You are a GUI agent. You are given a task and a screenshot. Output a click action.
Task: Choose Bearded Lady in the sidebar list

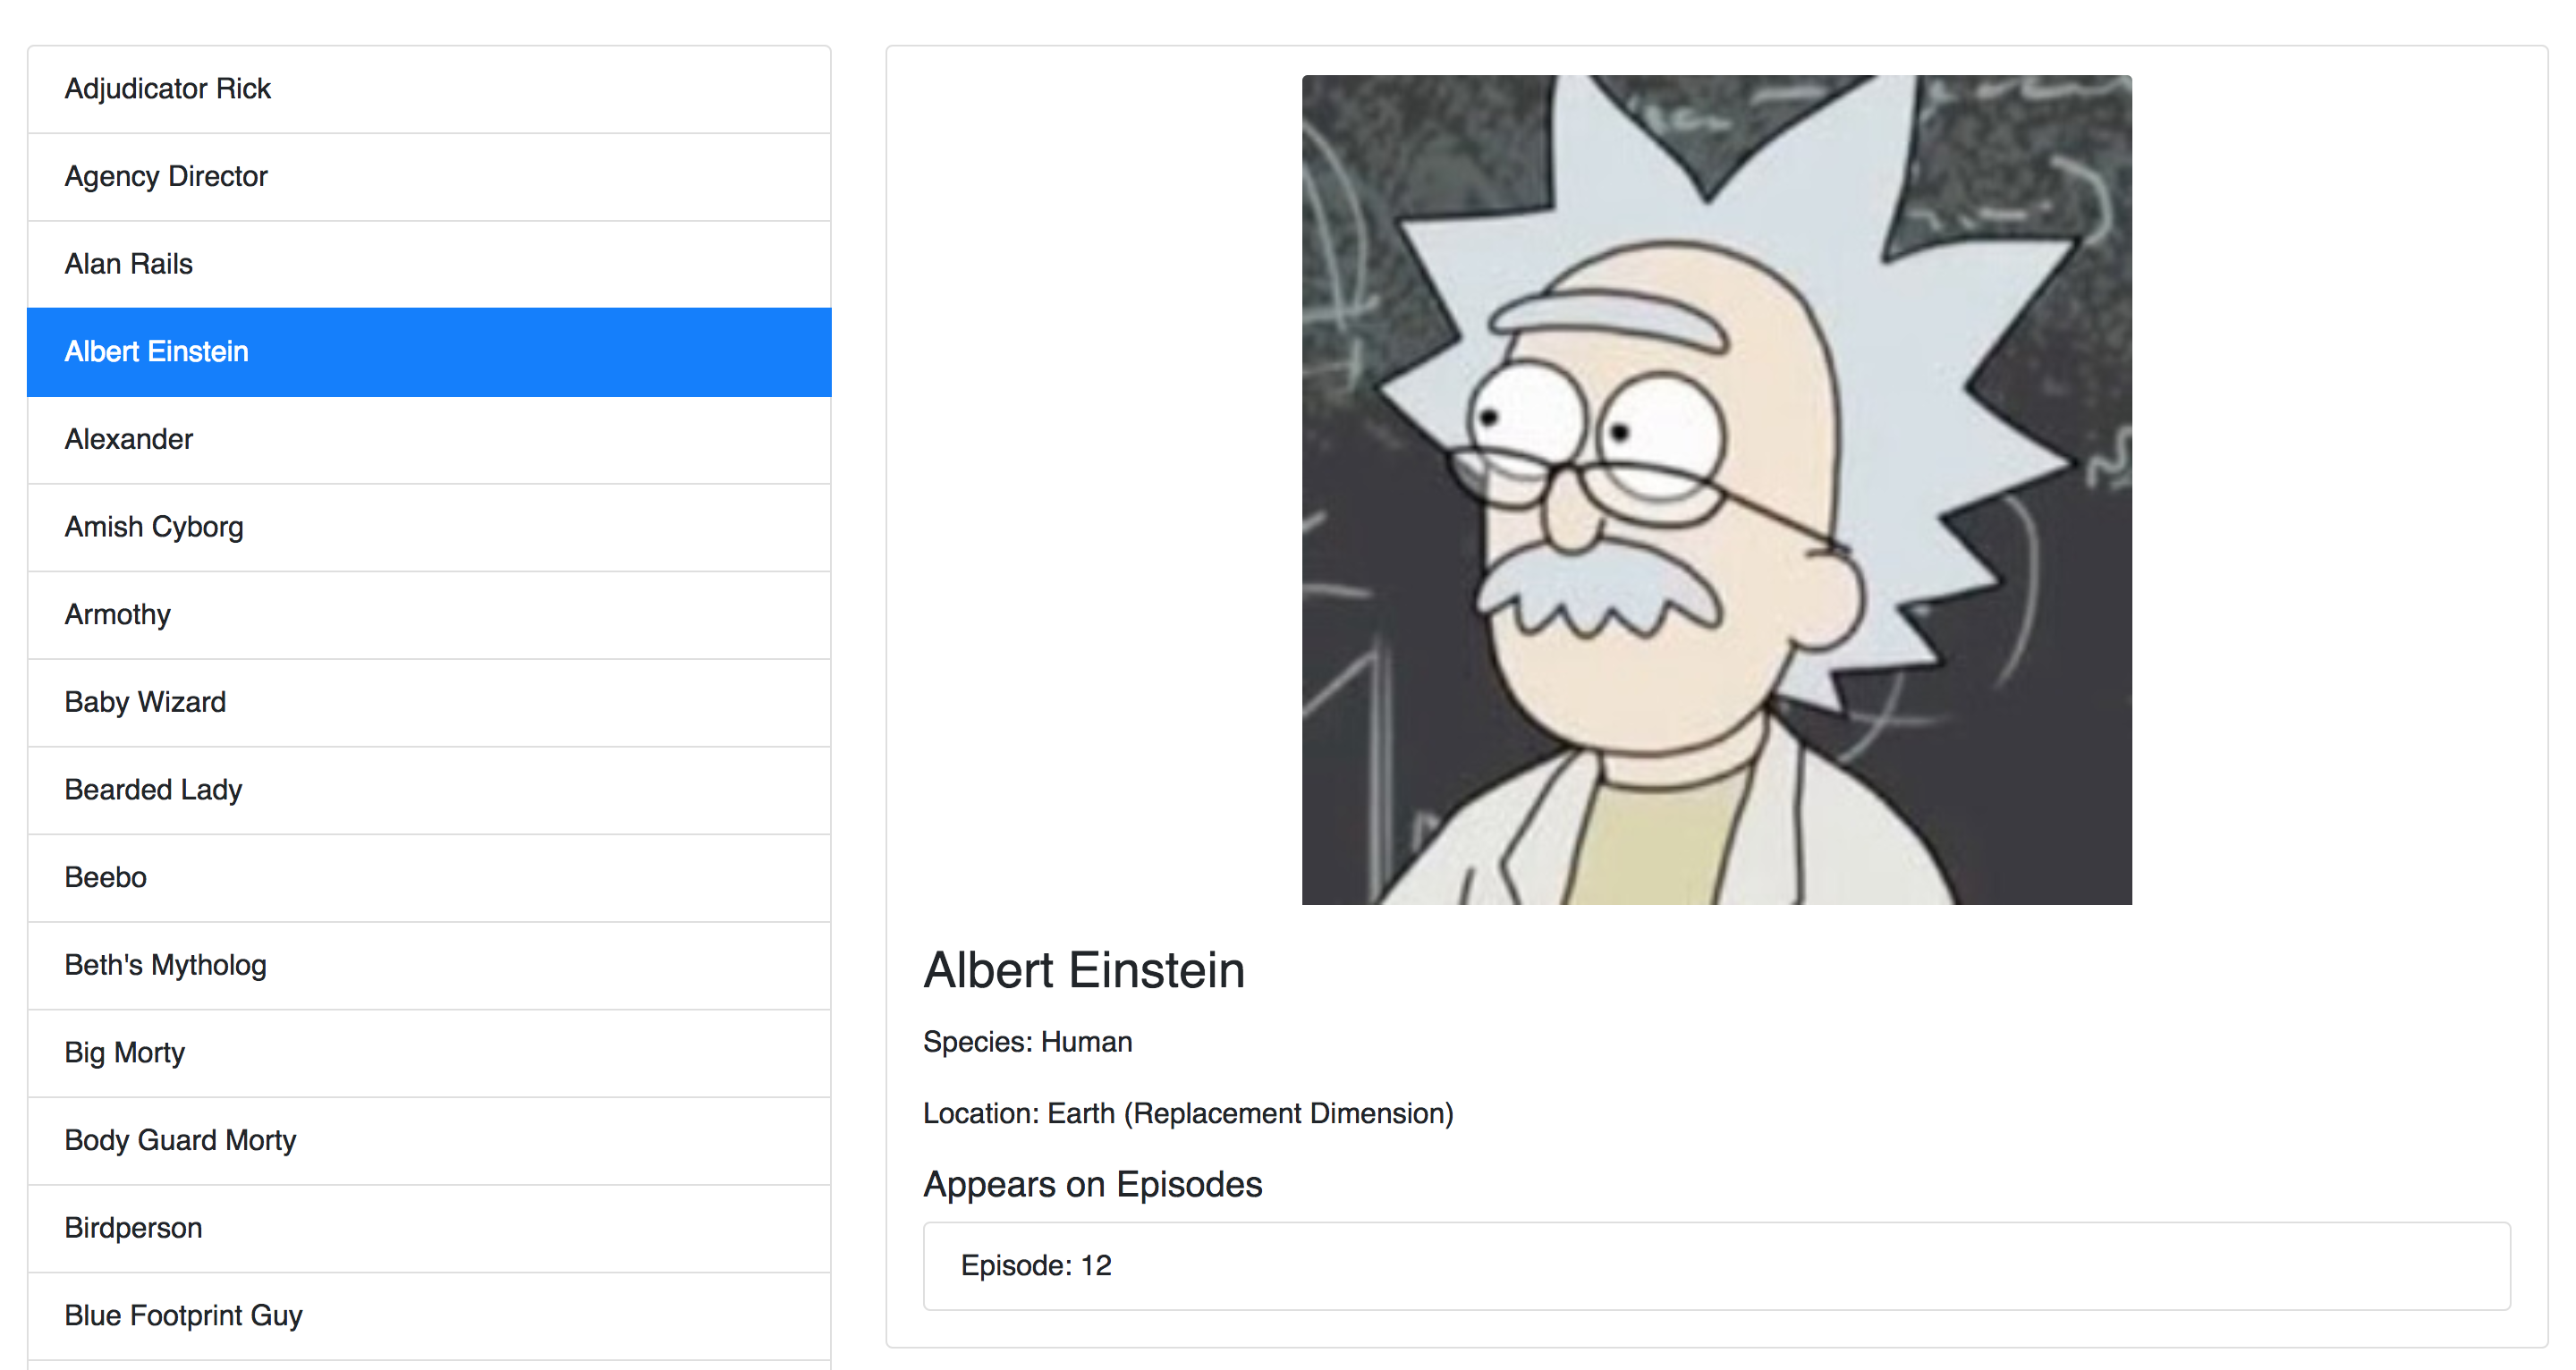point(429,790)
